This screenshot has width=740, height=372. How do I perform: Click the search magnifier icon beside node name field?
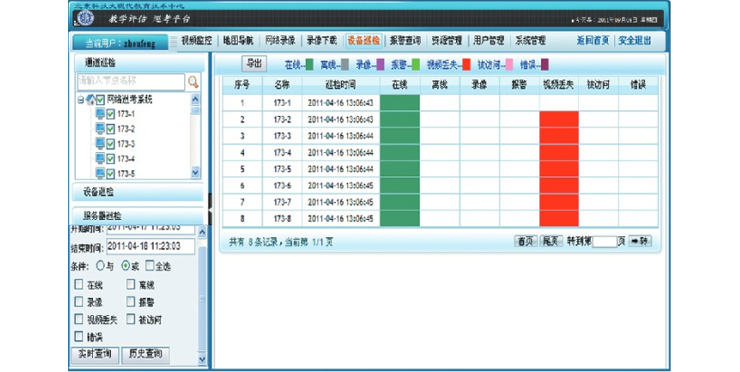click(193, 82)
